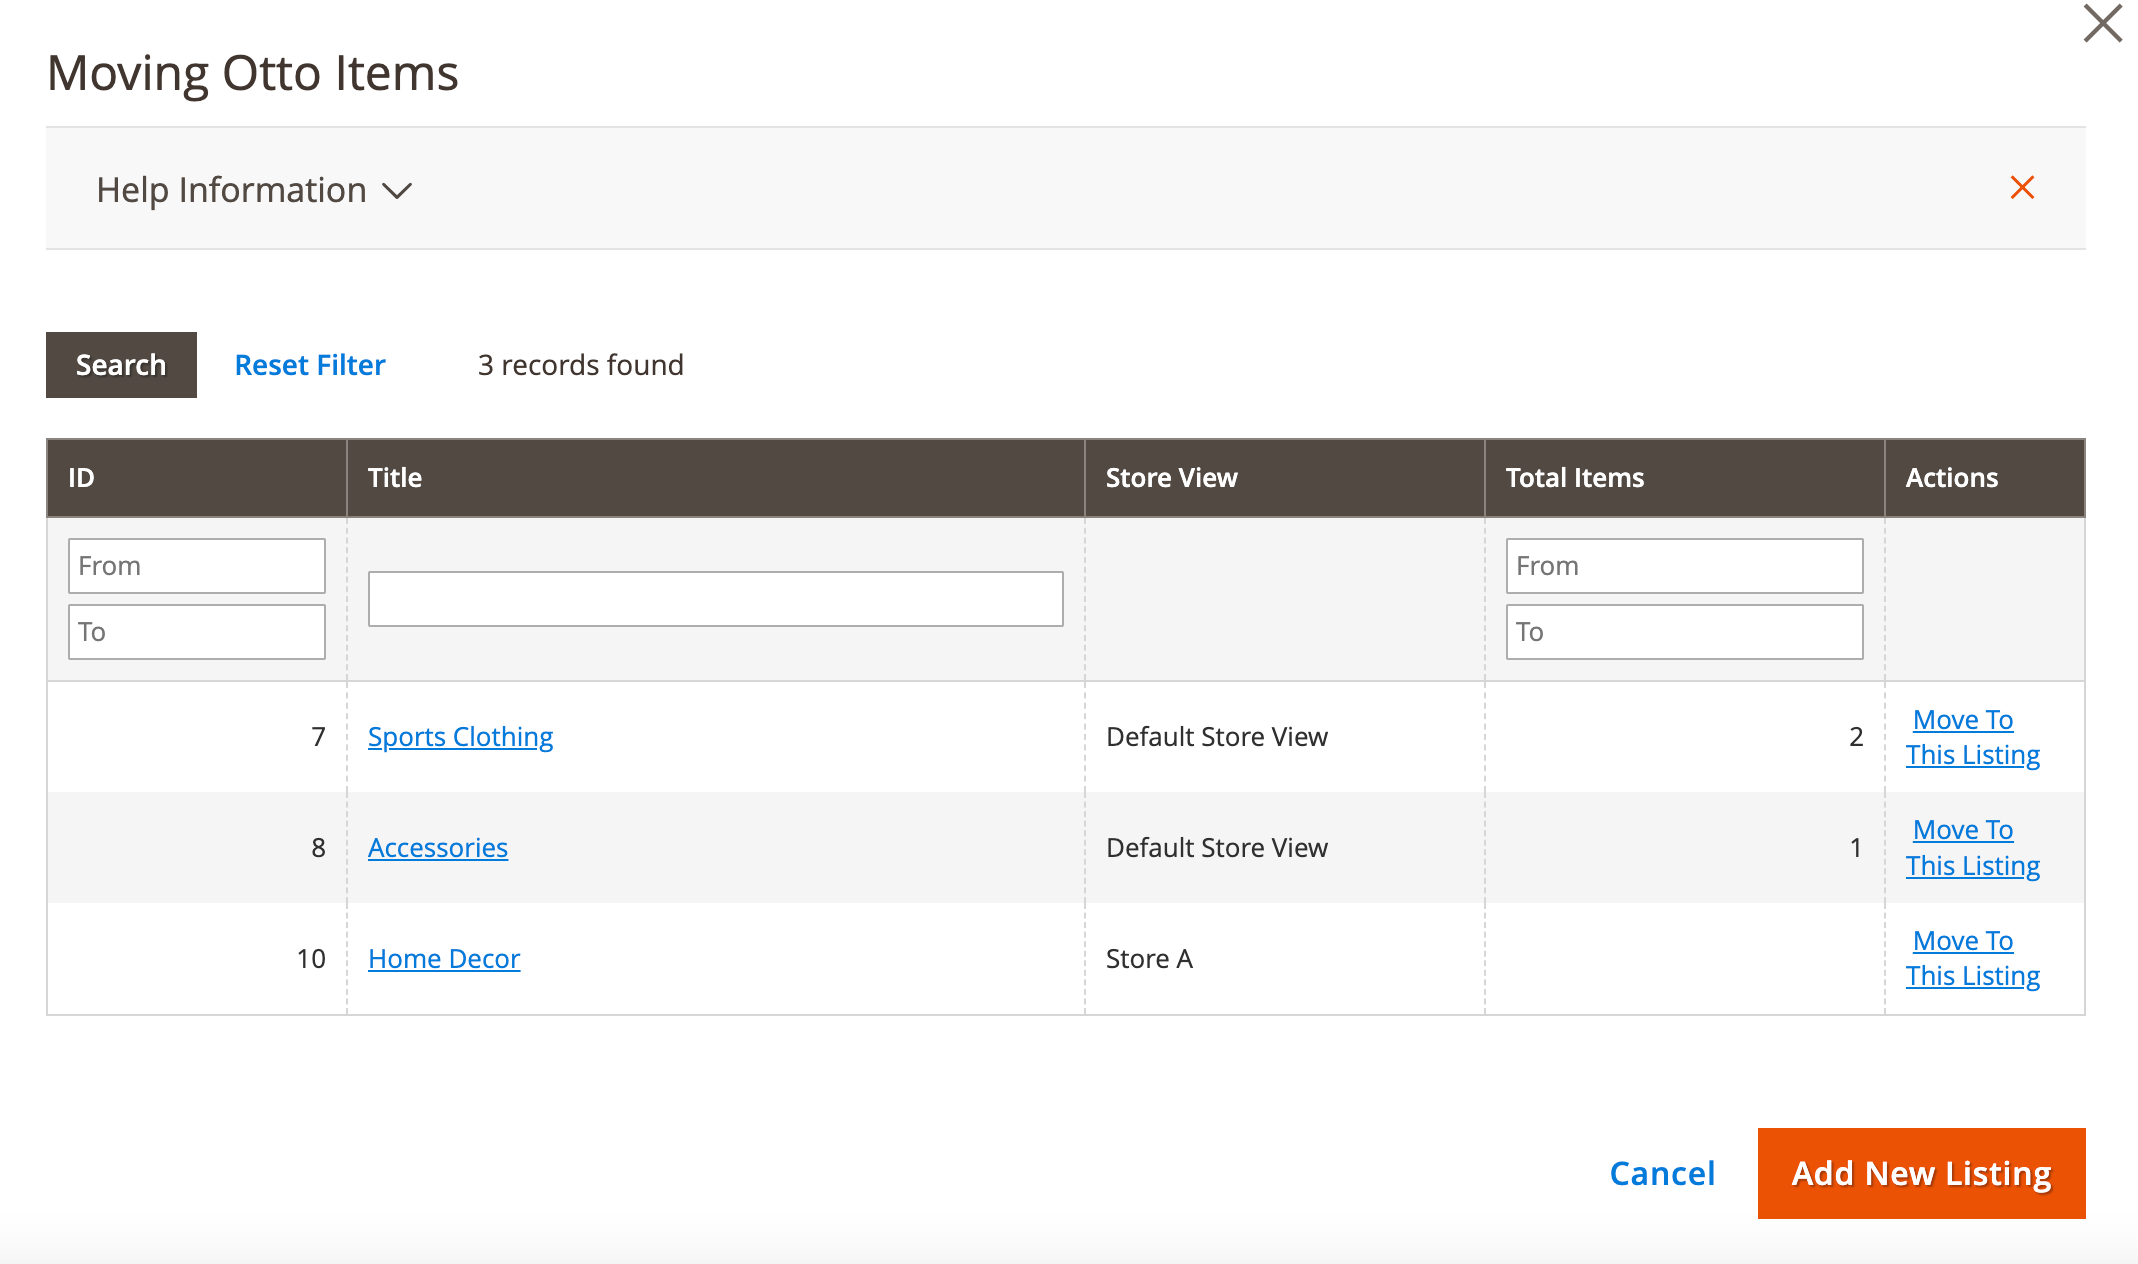Screen dimensions: 2138x1264
Task: Focus the ID To filter field
Action: pos(197,632)
